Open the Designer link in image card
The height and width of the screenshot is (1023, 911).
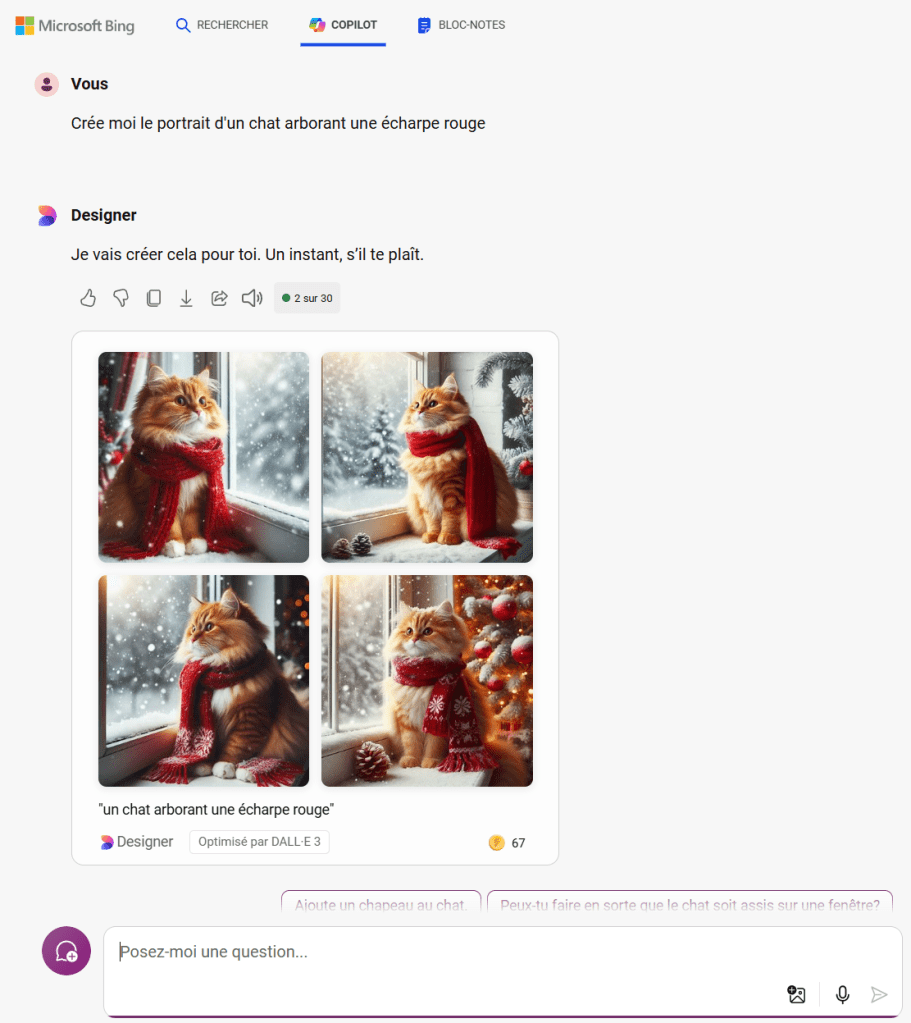coord(136,842)
